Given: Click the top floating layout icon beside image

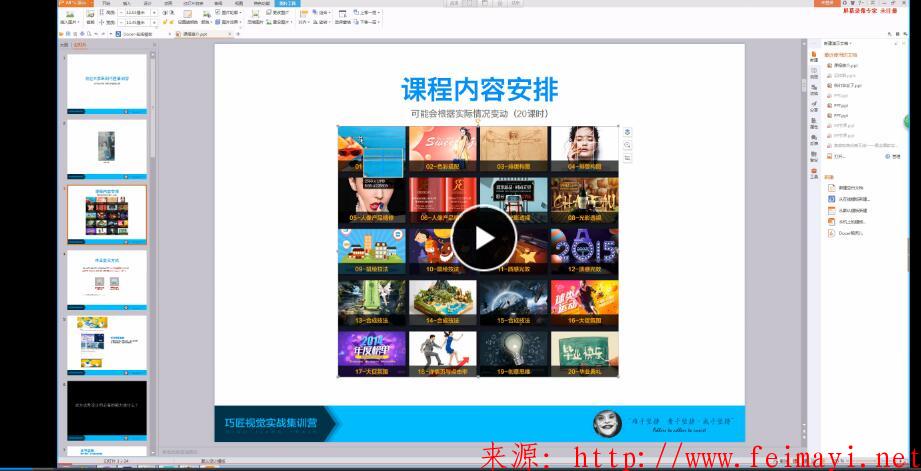Looking at the screenshot, I should 627,132.
